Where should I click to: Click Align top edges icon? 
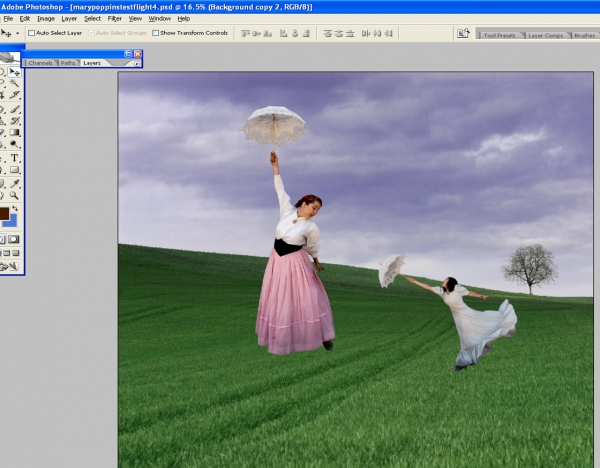pyautogui.click(x=245, y=34)
